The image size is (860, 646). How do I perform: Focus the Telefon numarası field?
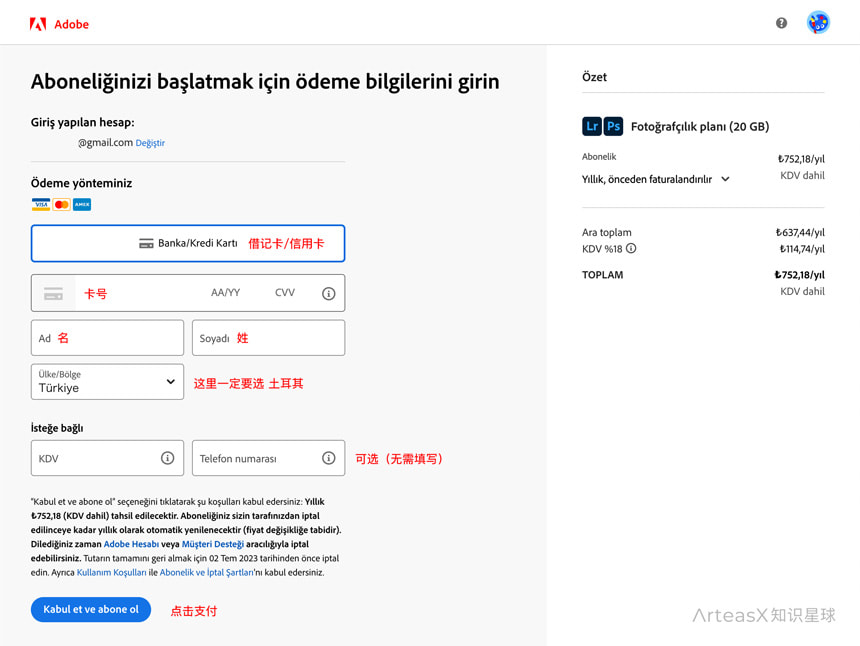[269, 458]
